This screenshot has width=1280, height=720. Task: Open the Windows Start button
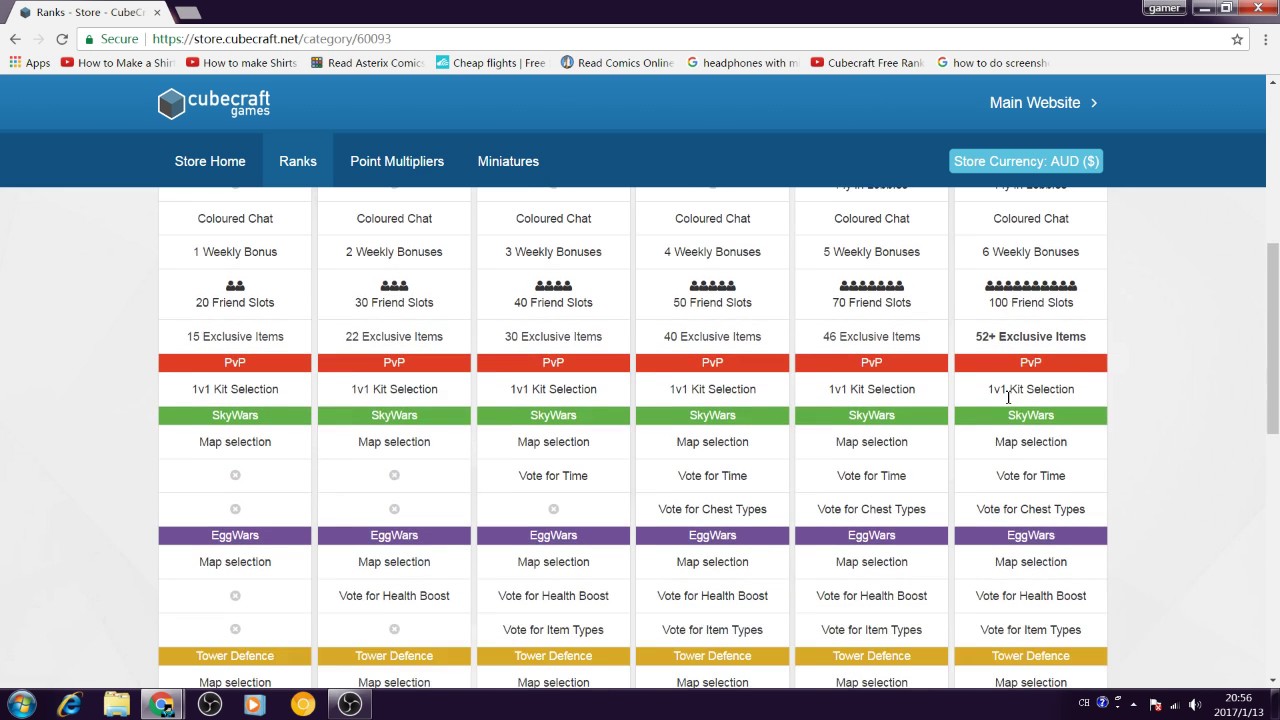point(22,704)
